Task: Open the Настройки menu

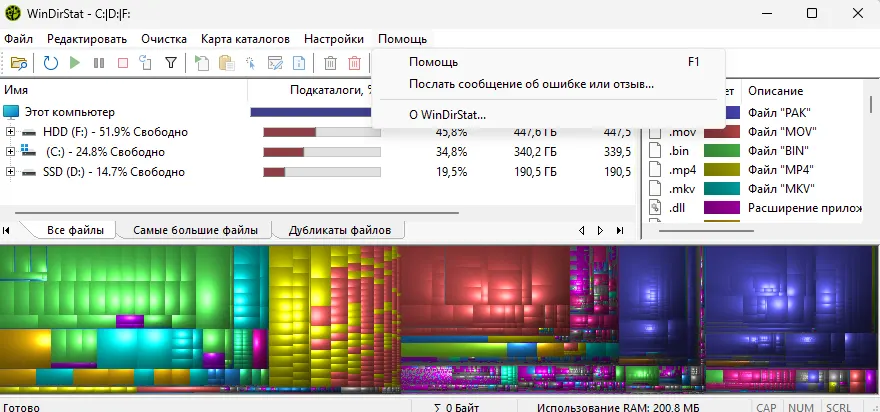Action: tap(333, 38)
